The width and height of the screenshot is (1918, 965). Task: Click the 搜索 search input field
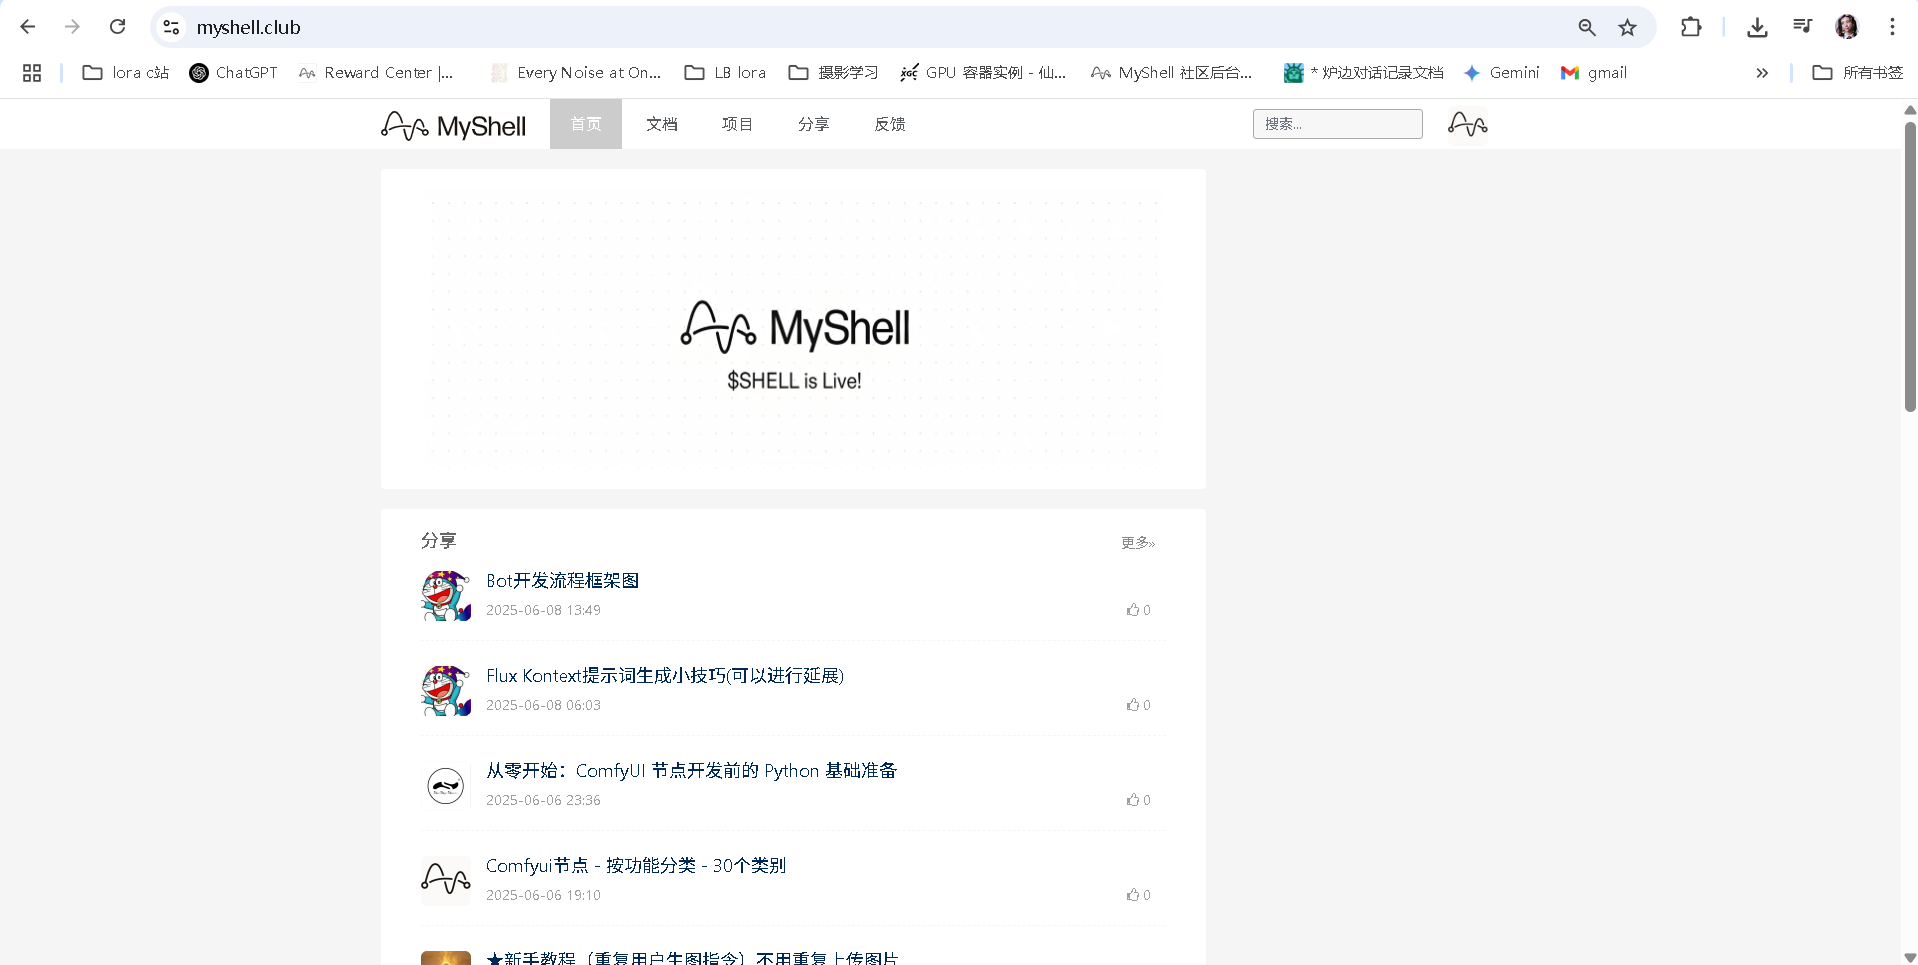pyautogui.click(x=1337, y=124)
